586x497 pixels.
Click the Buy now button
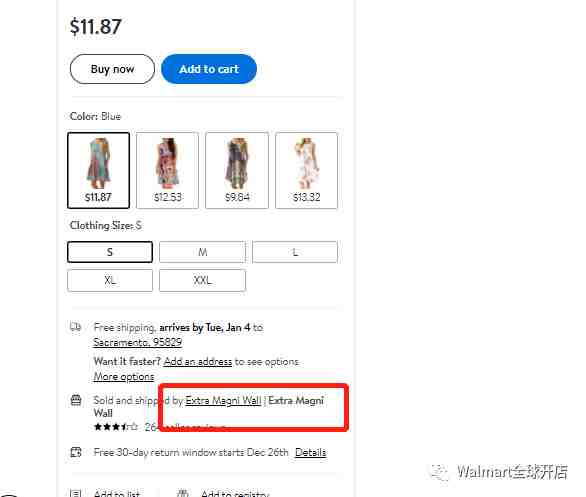[112, 69]
